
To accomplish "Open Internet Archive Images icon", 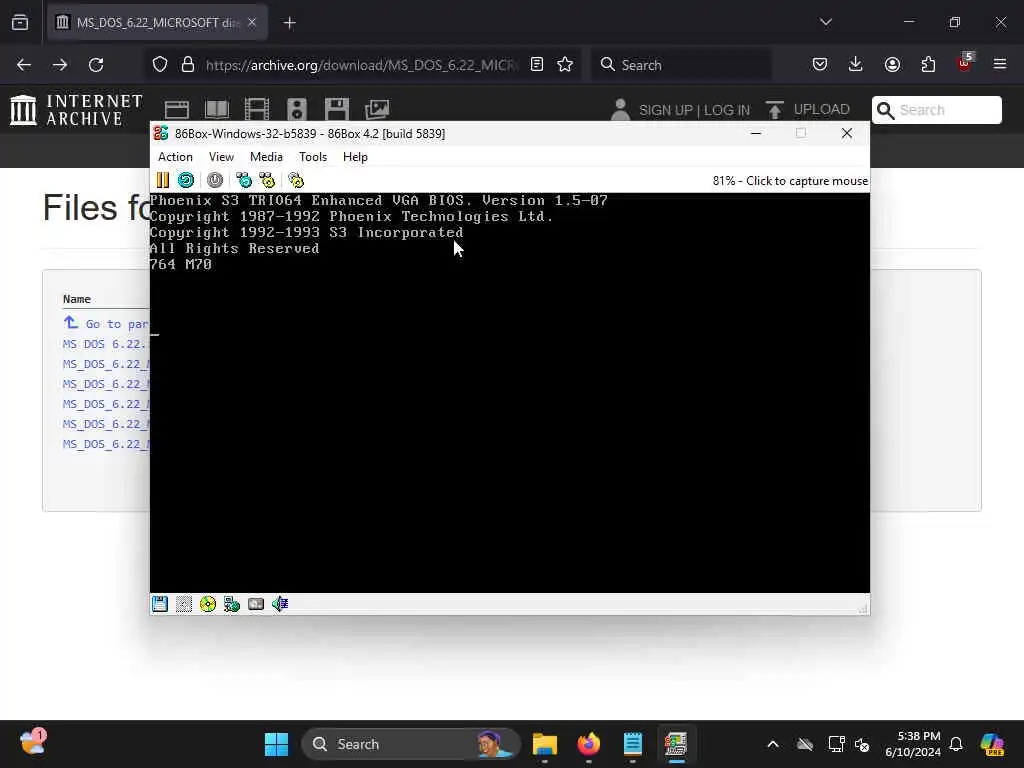I will [x=377, y=109].
